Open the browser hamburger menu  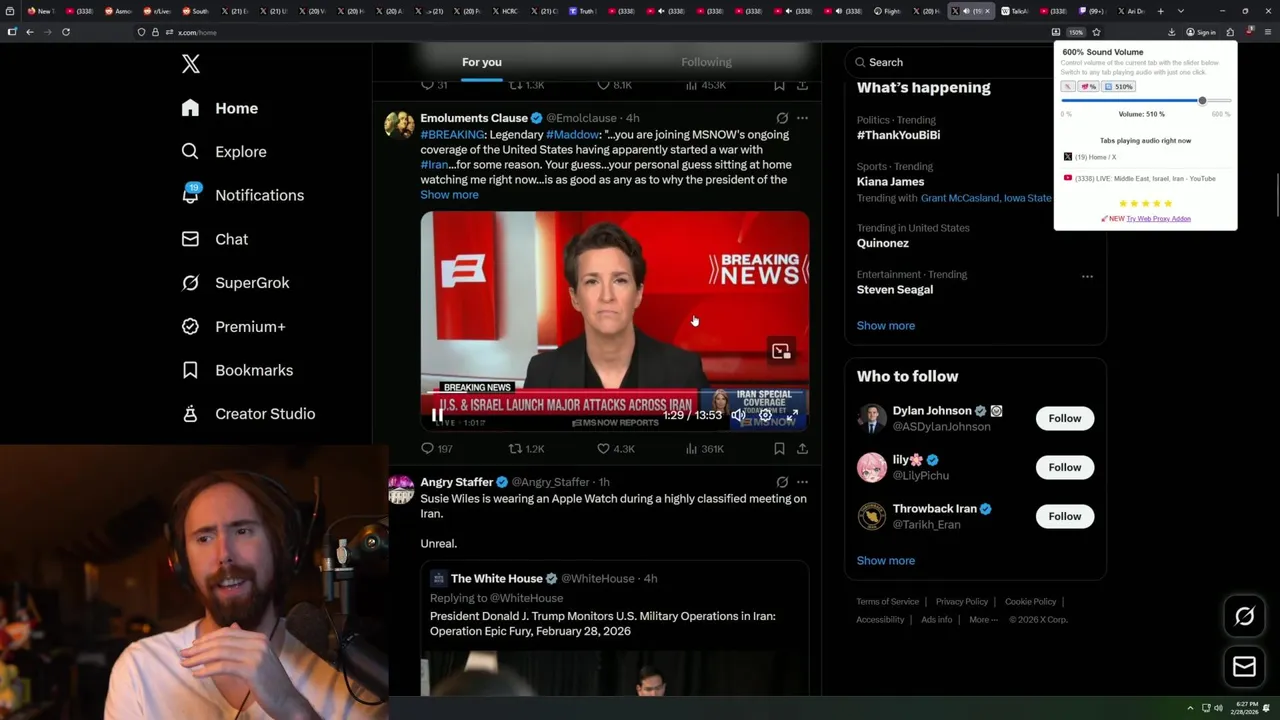(1267, 32)
